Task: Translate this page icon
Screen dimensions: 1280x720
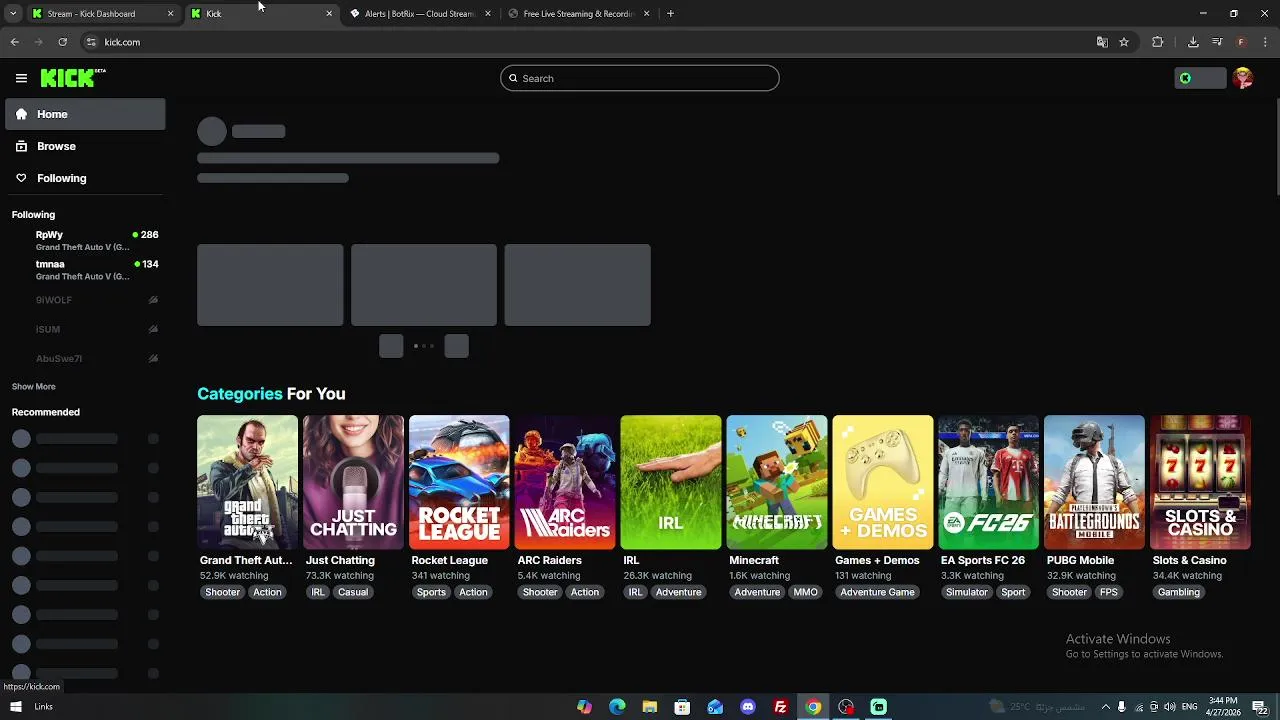Action: tap(1102, 42)
